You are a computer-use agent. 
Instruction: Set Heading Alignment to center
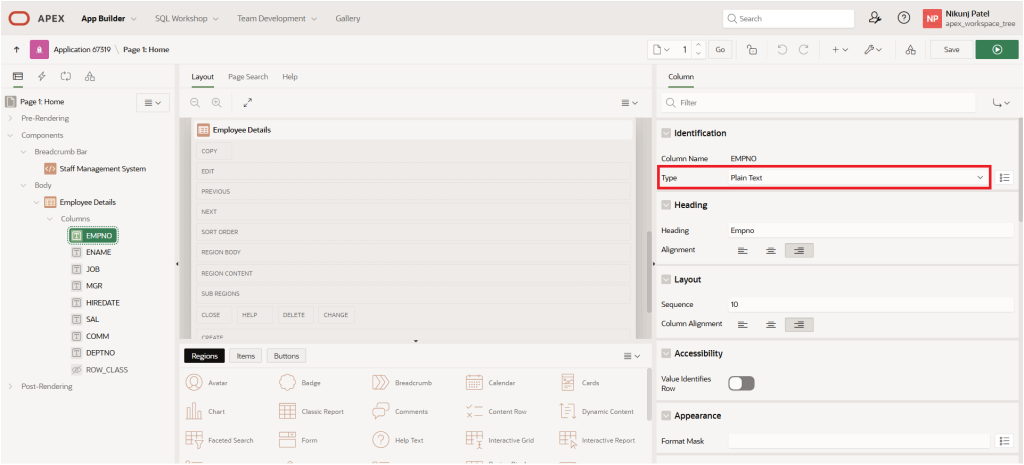(770, 250)
